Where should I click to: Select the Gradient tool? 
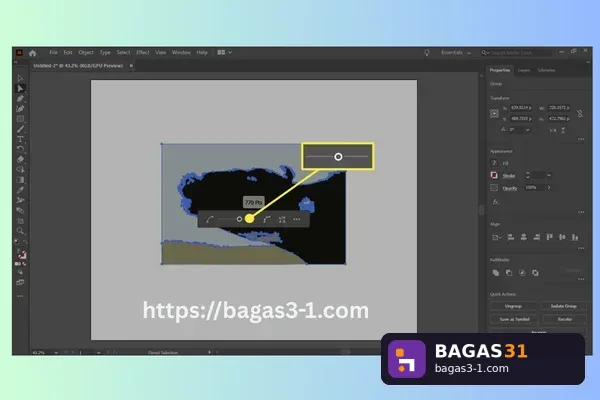point(20,180)
